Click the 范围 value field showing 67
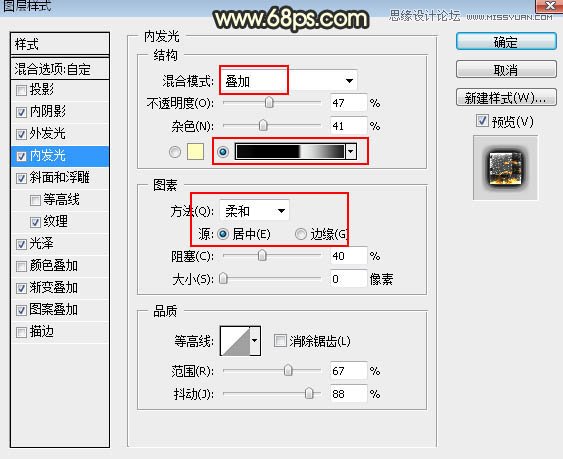Image resolution: width=563 pixels, height=459 pixels. (x=348, y=371)
